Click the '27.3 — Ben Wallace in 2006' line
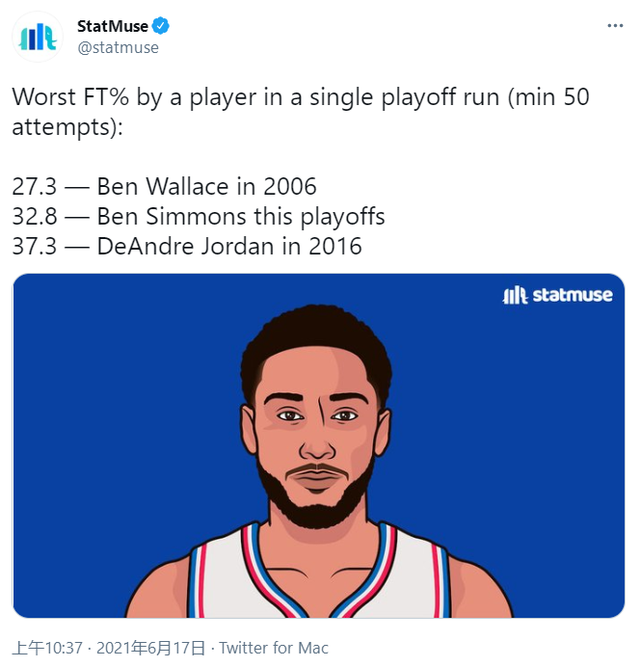This screenshot has width=640, height=667. point(164,187)
